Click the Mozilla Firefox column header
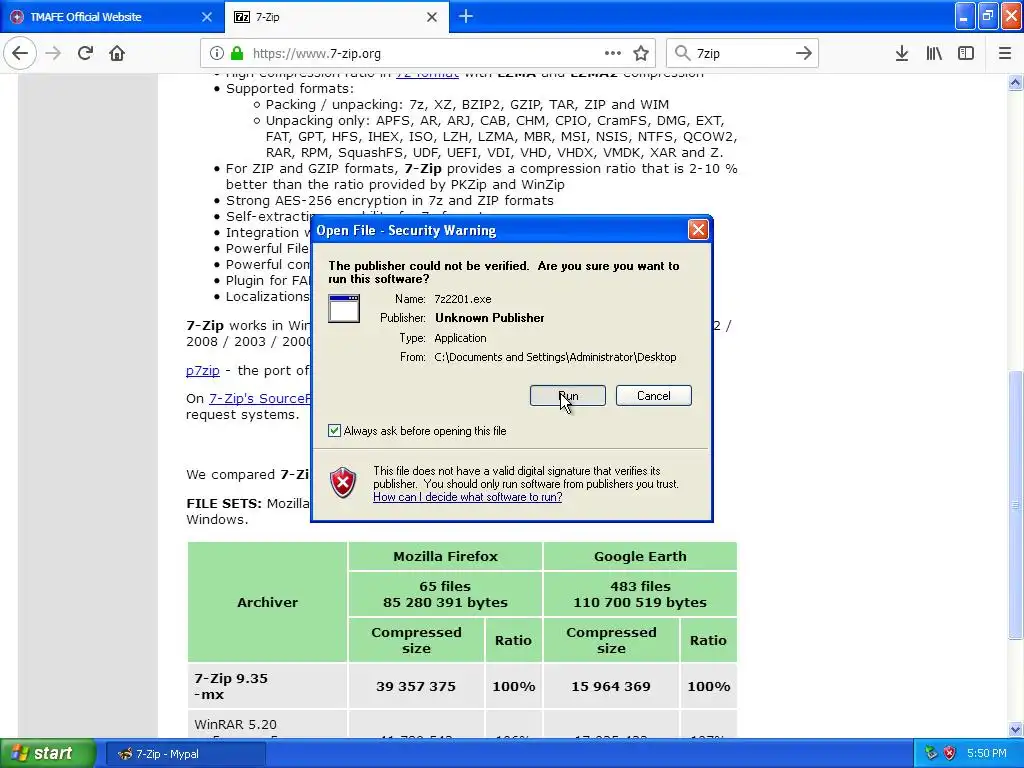This screenshot has width=1024, height=768. coord(445,556)
